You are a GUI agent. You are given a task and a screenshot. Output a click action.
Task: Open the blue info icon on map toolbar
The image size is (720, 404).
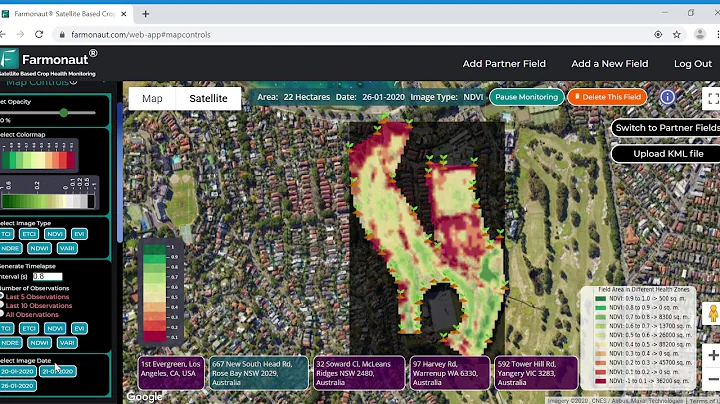(x=667, y=97)
